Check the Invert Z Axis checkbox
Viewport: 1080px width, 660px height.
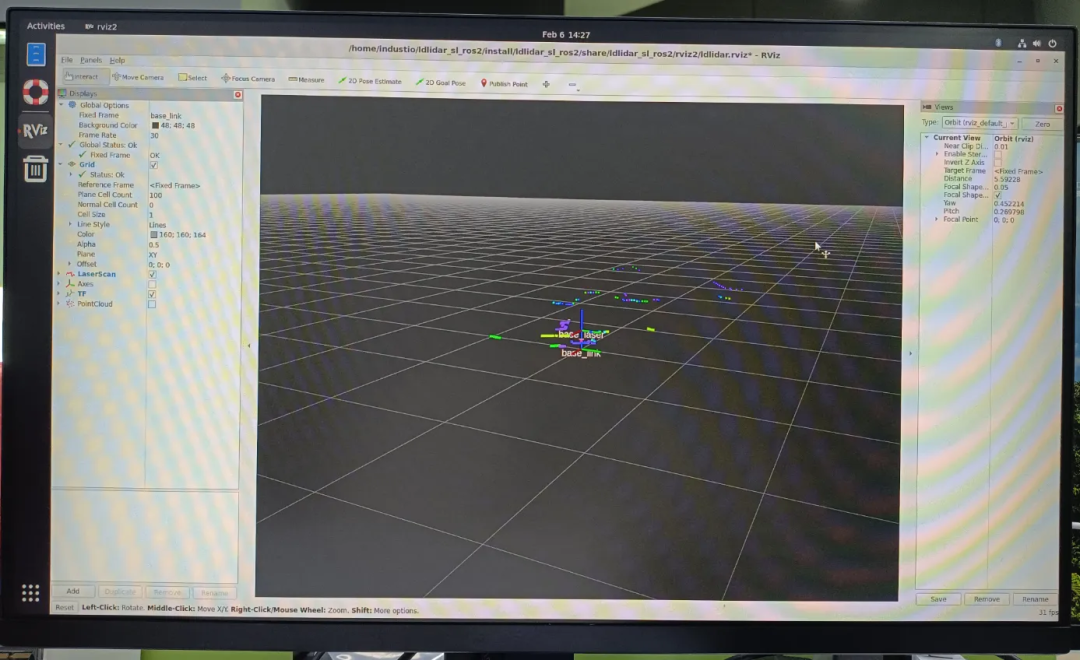click(x=997, y=163)
